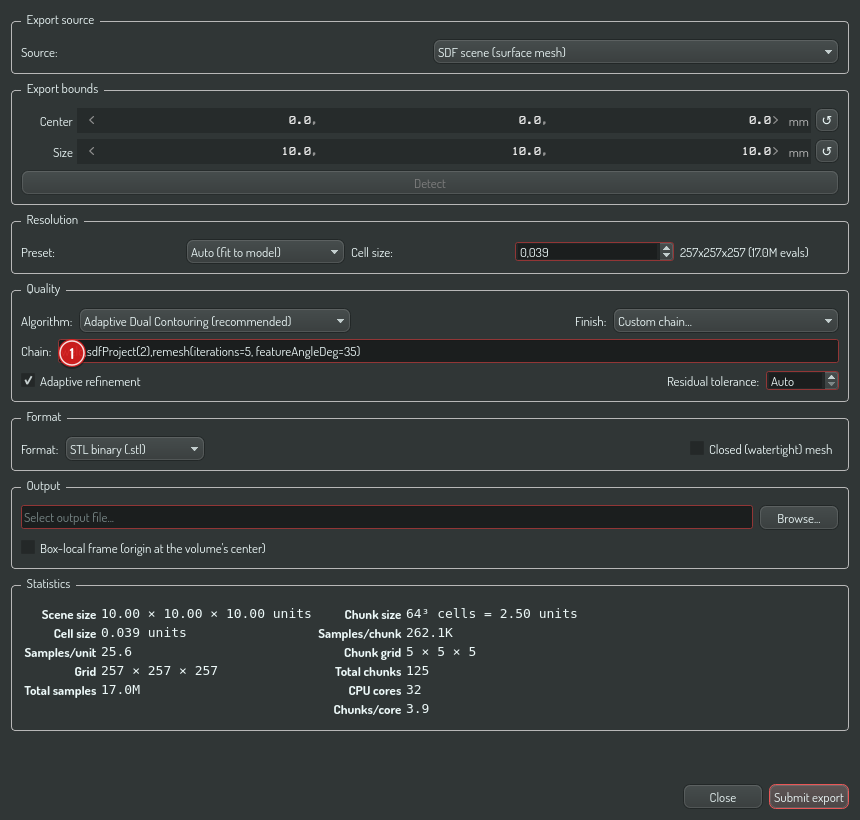Click the Grid '257 × 257 × 257' statistic
The width and height of the screenshot is (860, 820).
[160, 671]
